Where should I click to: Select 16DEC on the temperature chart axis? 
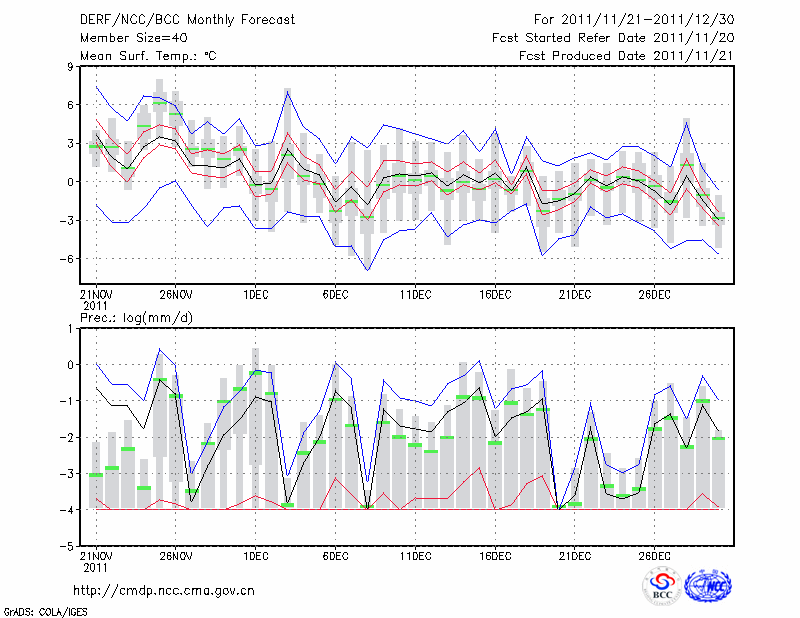[495, 295]
